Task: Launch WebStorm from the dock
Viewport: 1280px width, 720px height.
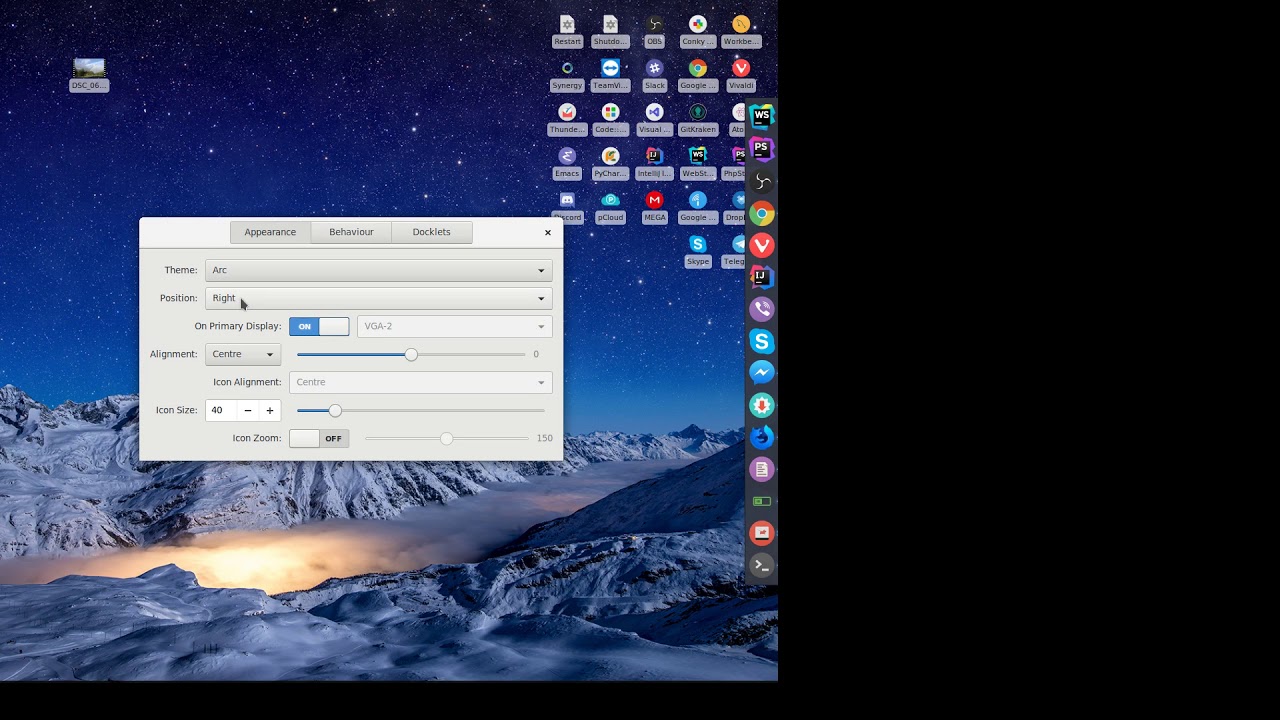Action: (x=762, y=117)
